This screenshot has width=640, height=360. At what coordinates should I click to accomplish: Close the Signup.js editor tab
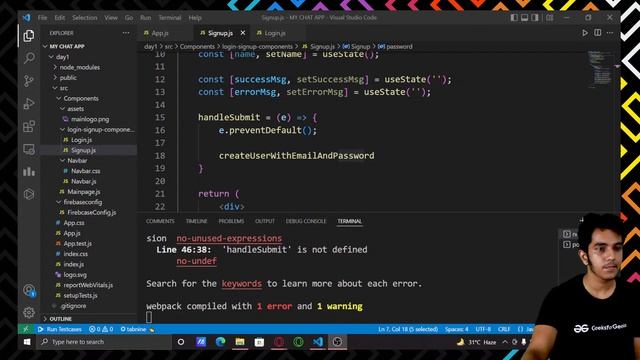(x=243, y=33)
